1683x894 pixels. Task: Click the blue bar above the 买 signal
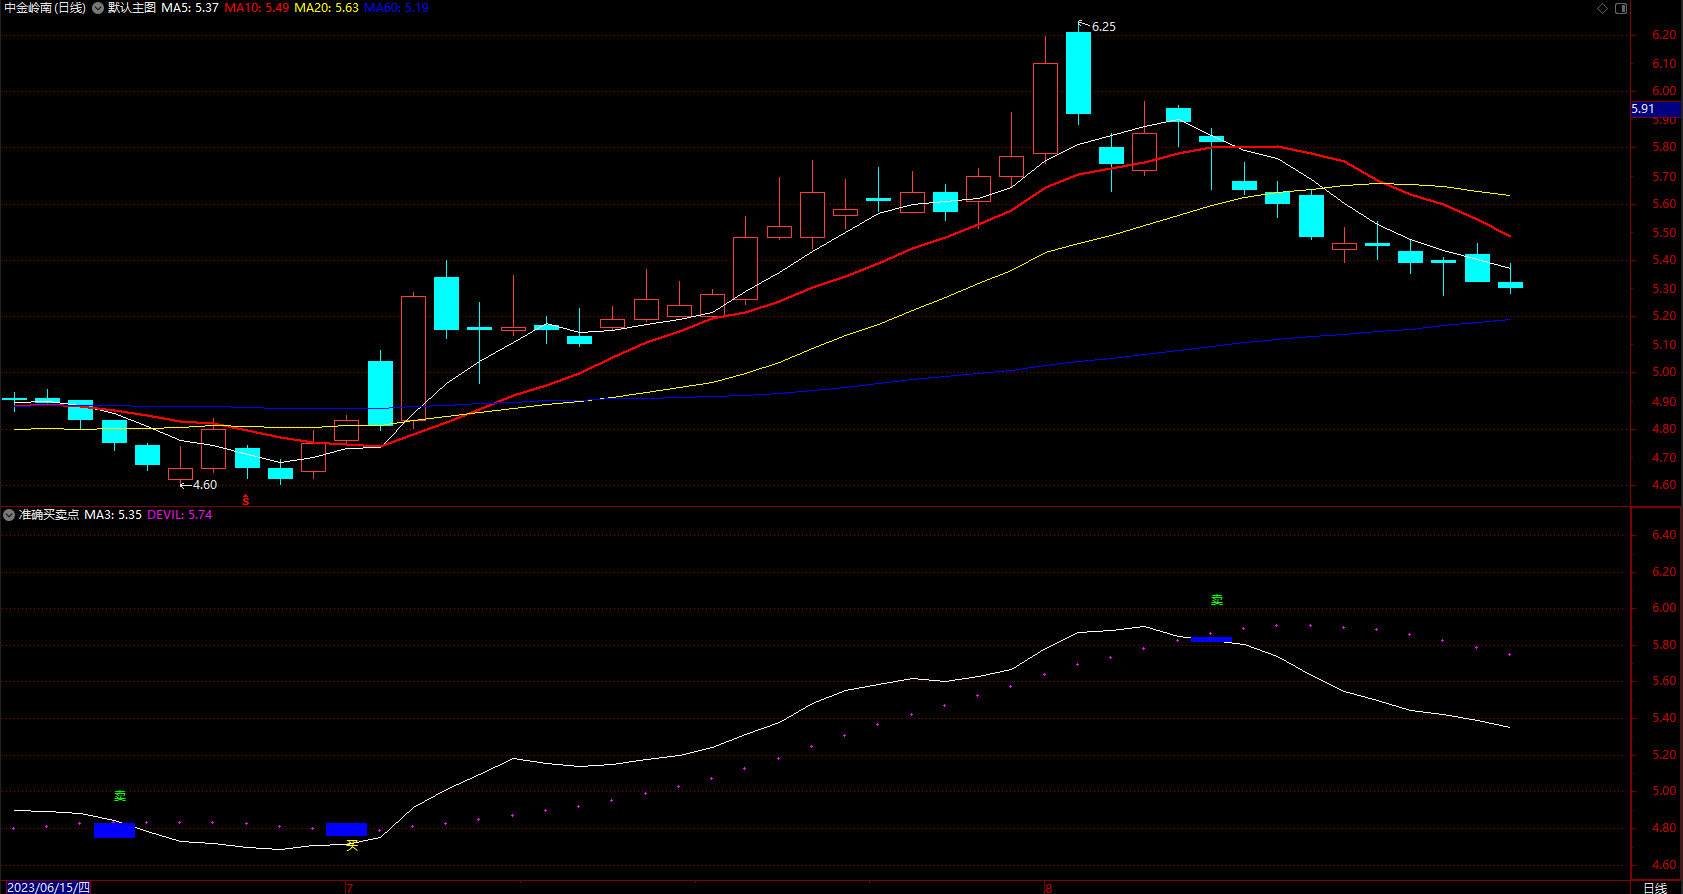pyautogui.click(x=347, y=829)
